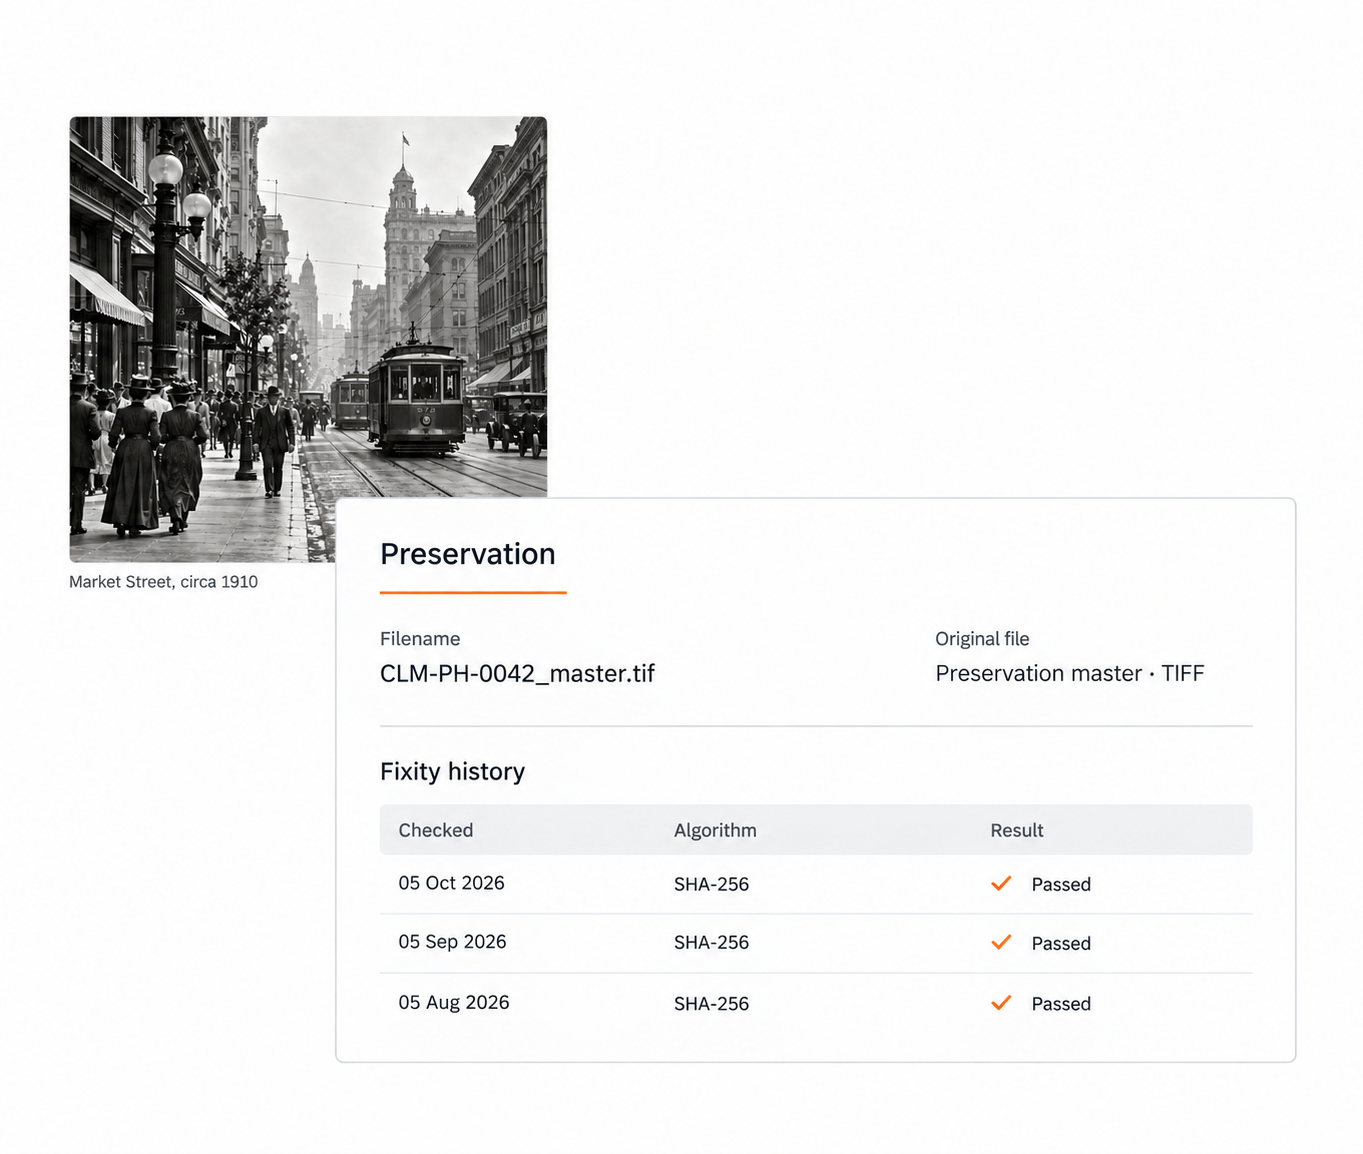Click the Fixity history heading
This screenshot has width=1363, height=1154.
pos(452,772)
